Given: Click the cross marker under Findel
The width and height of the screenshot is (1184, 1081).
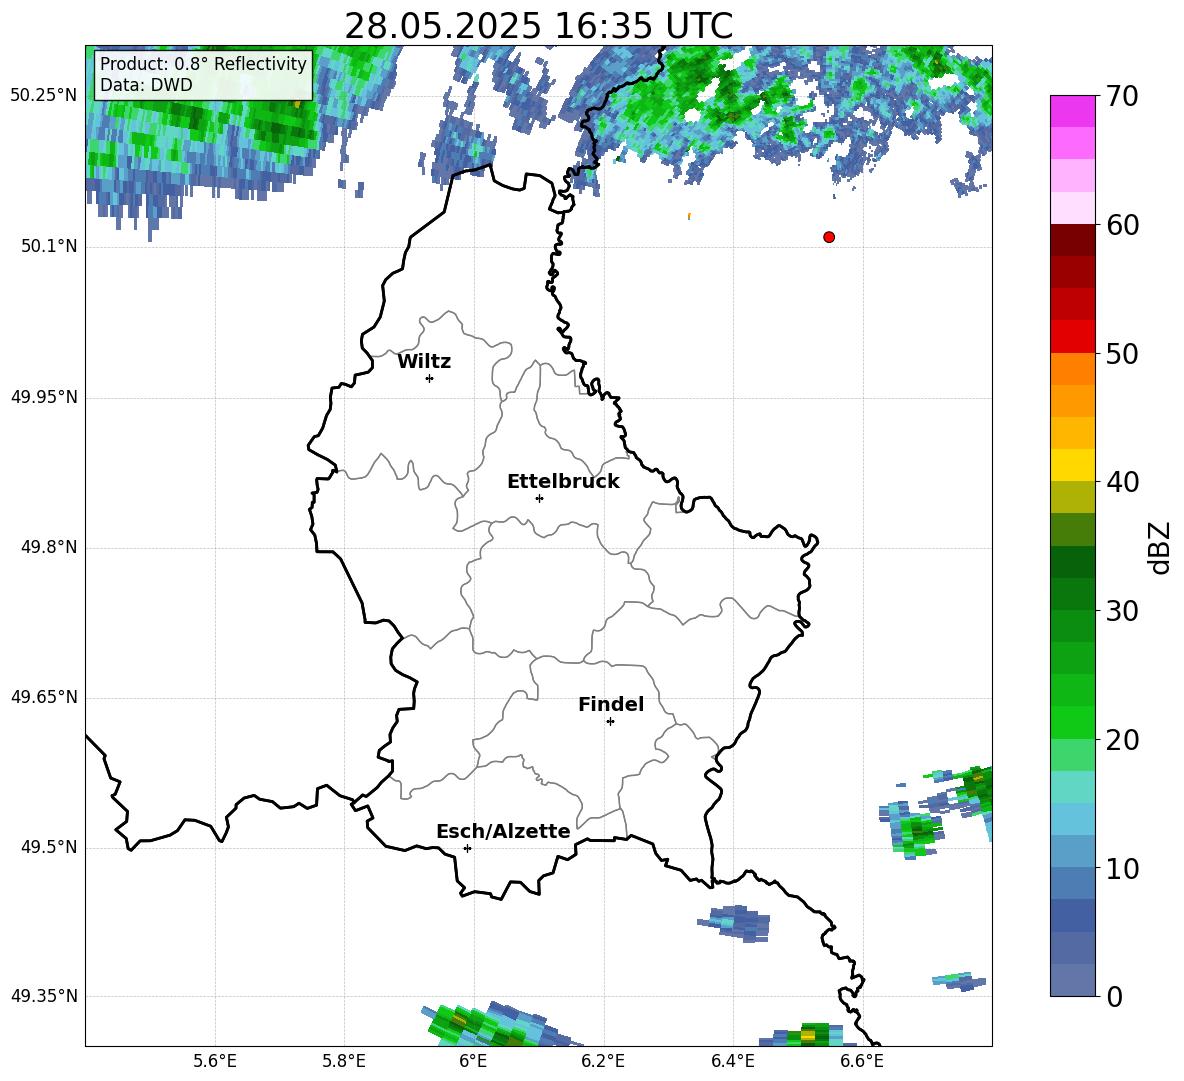Looking at the screenshot, I should point(610,722).
